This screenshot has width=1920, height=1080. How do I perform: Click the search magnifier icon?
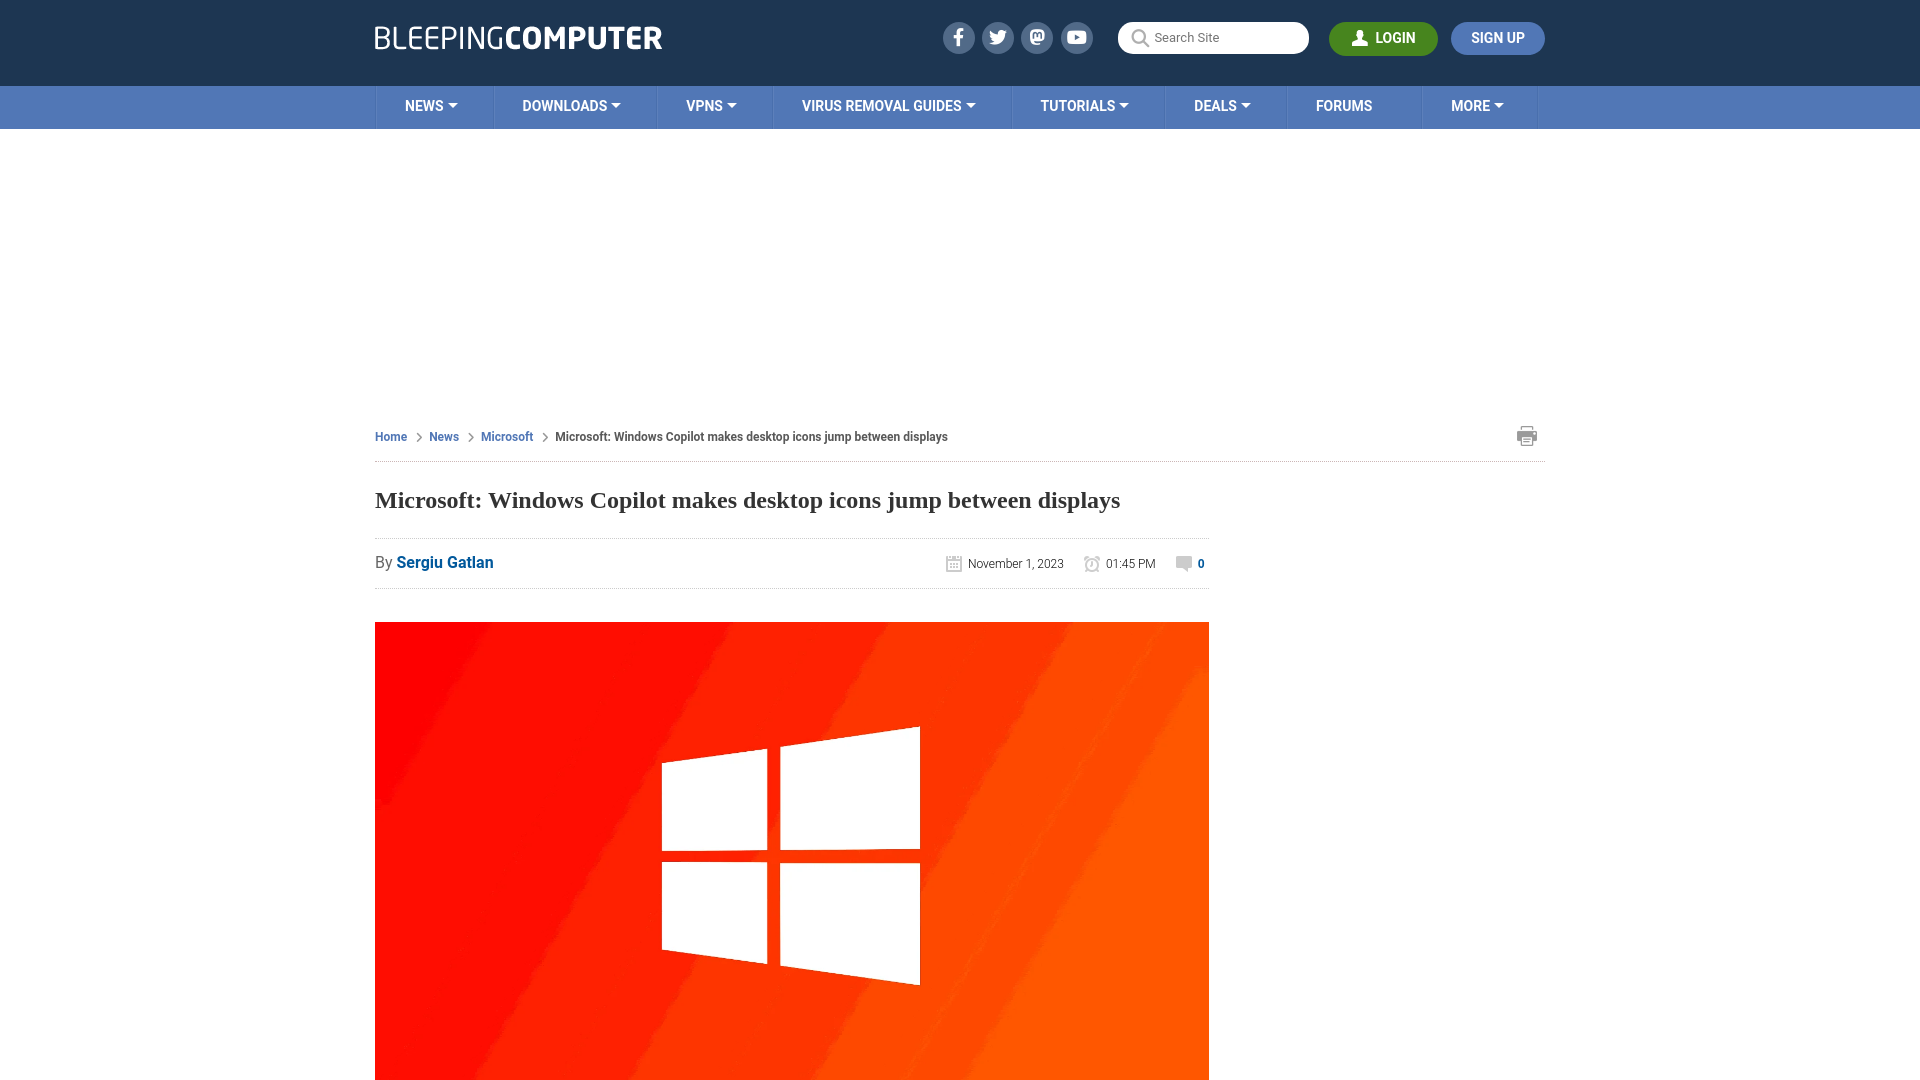pos(1139,38)
